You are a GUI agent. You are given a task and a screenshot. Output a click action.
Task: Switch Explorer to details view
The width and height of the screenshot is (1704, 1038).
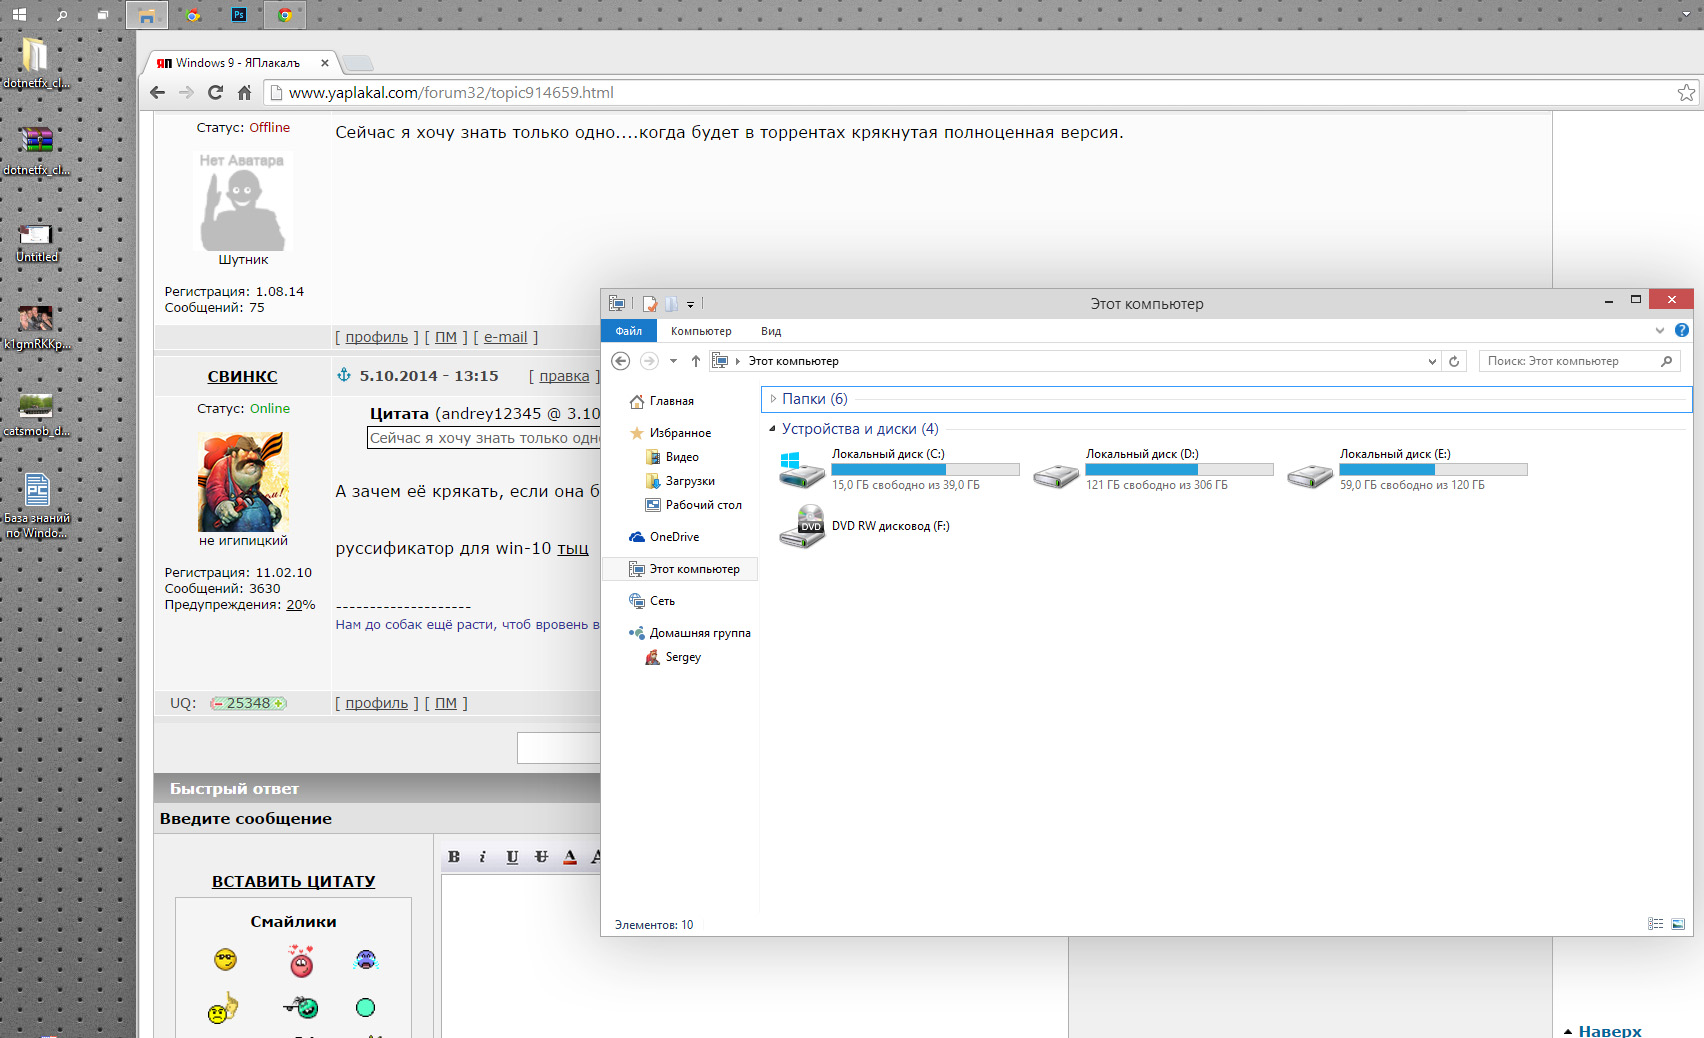click(x=1655, y=924)
